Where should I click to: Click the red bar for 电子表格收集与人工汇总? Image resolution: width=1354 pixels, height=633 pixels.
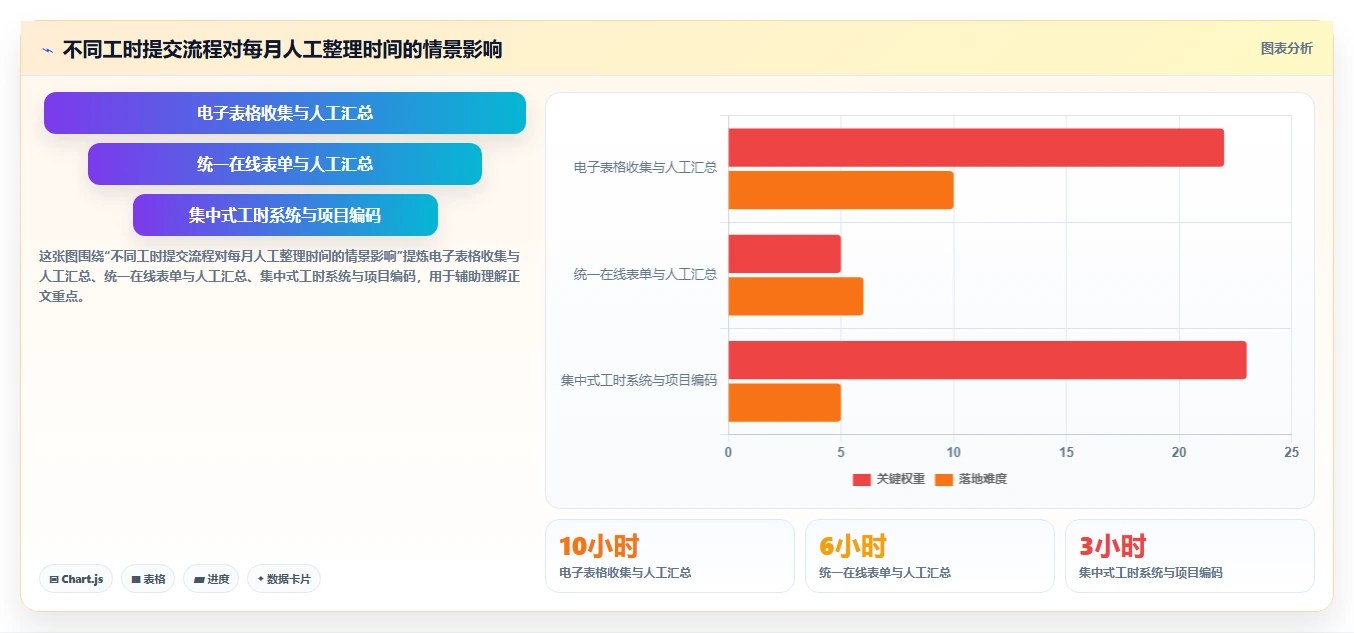[976, 148]
